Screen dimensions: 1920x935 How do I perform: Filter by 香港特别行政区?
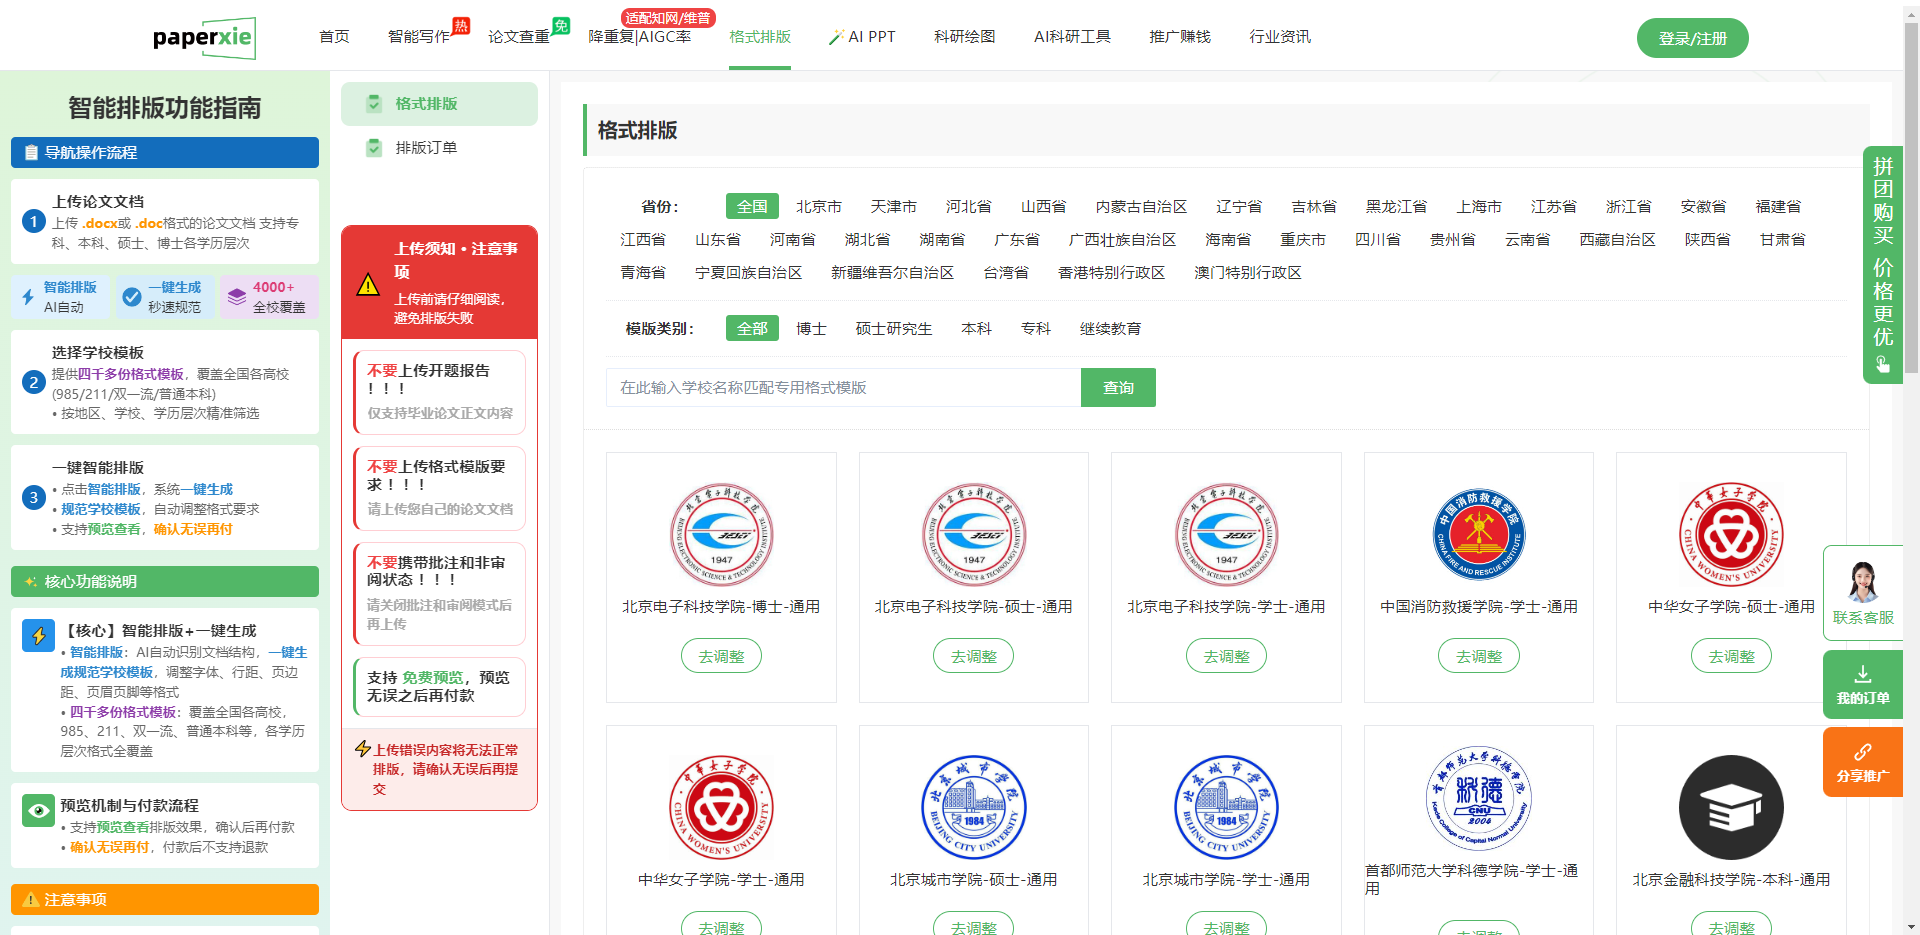coord(1111,273)
